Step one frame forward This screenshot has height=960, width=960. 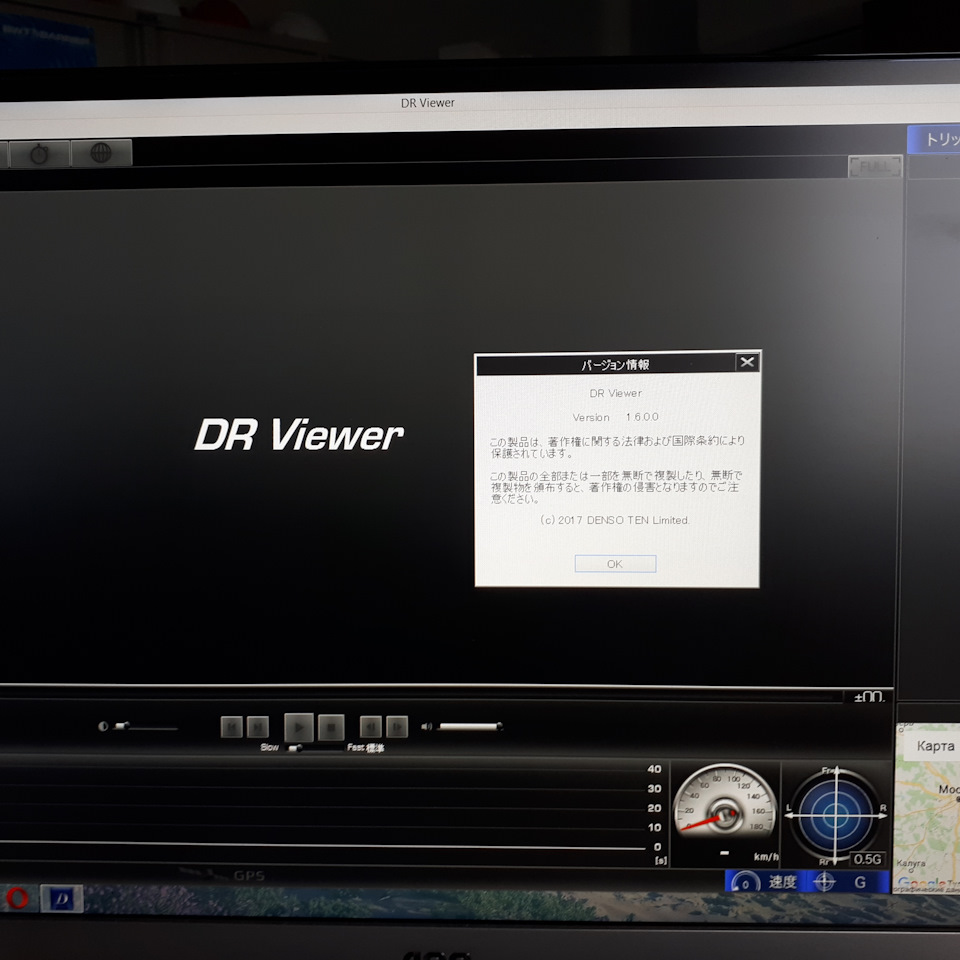397,727
